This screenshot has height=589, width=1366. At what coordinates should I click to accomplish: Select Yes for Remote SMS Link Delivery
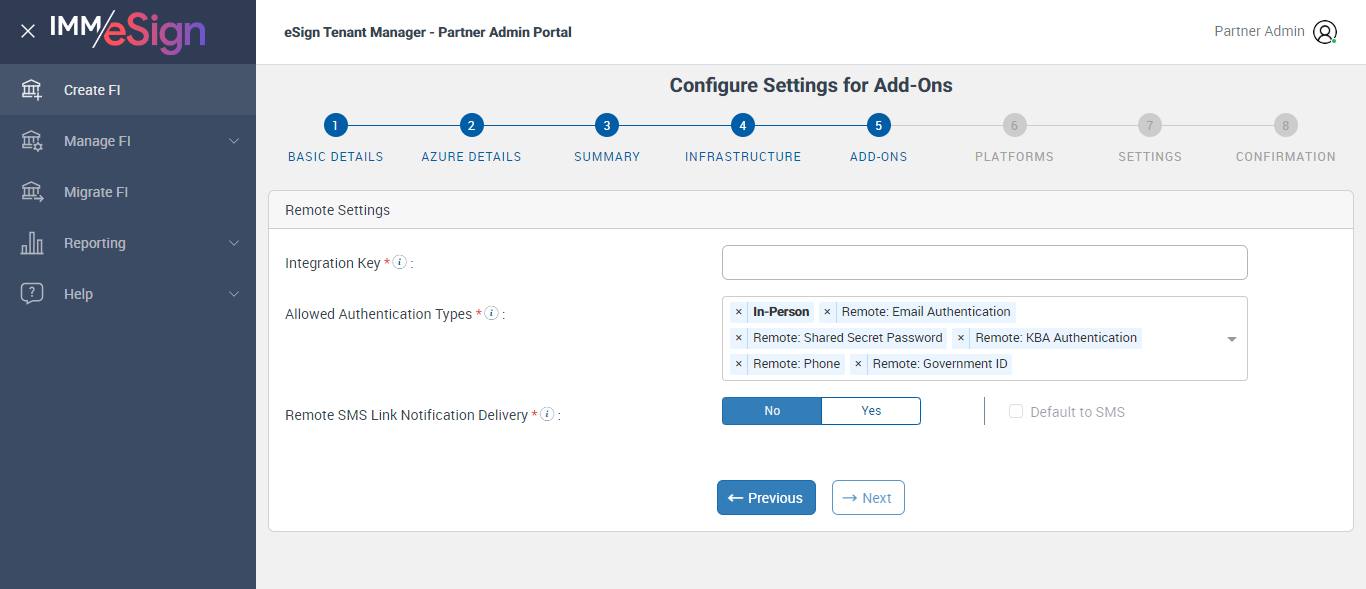[x=871, y=411]
